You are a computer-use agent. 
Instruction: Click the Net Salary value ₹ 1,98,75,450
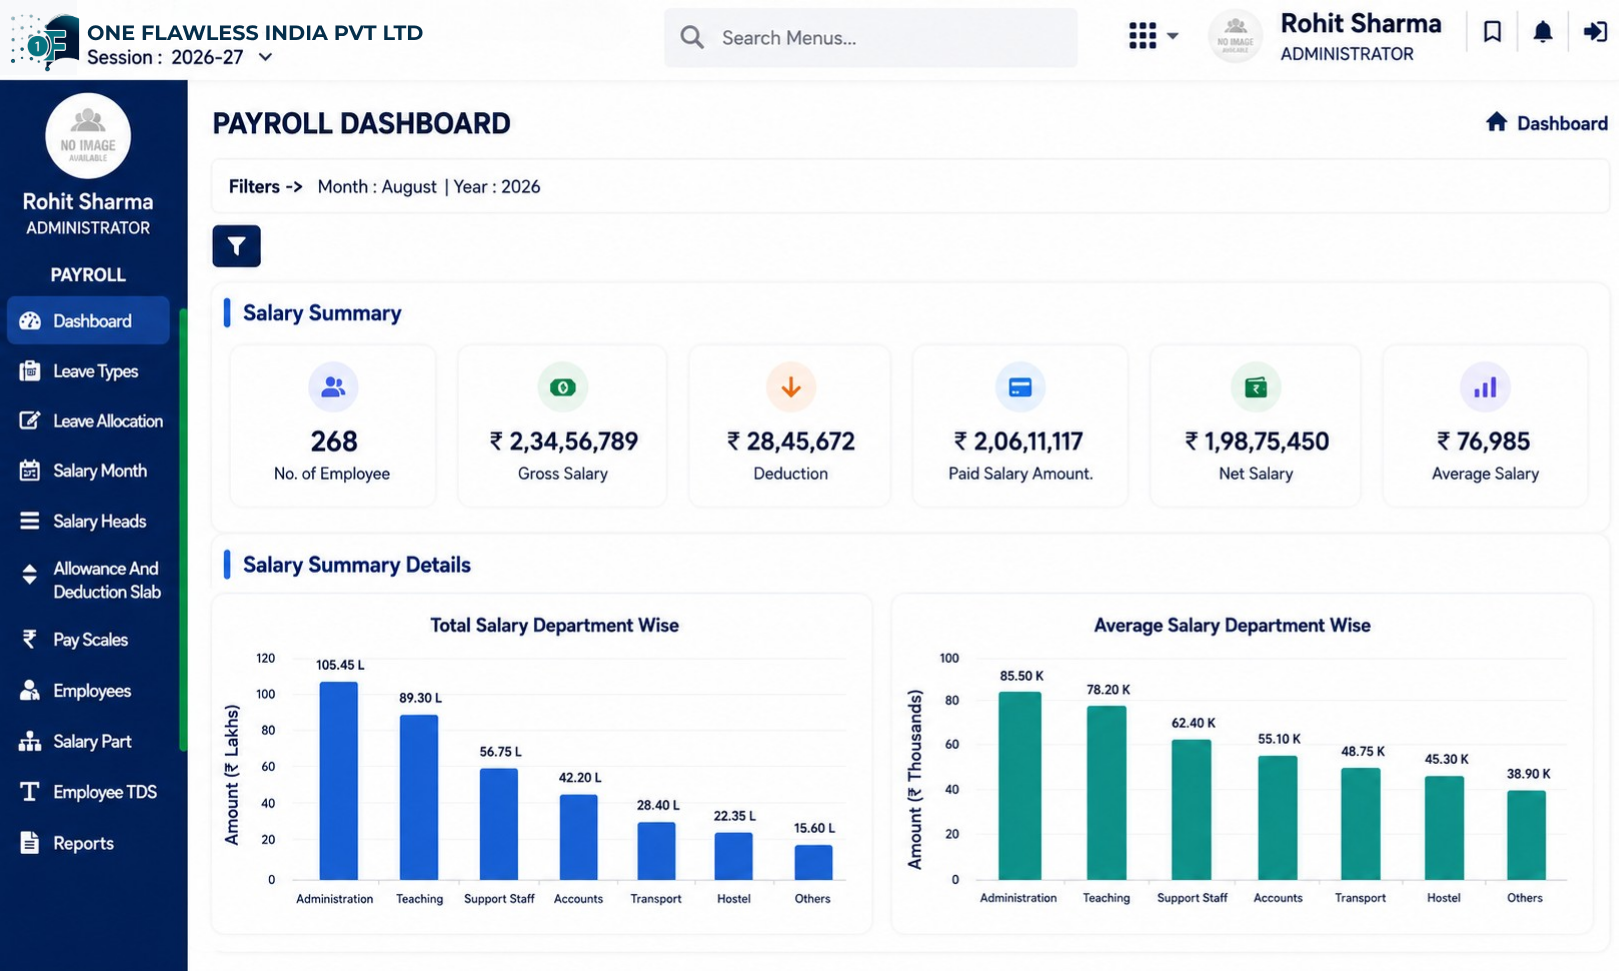1256,441
